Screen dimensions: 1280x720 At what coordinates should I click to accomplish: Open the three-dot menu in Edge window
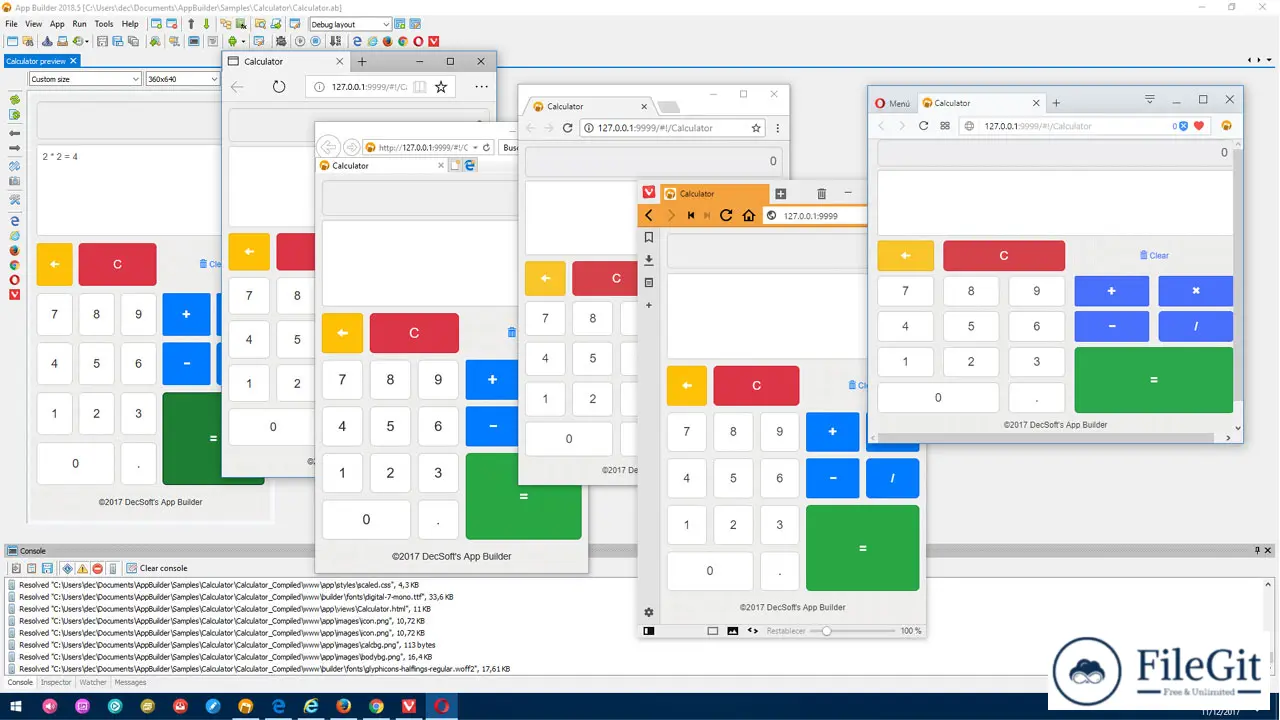point(481,87)
